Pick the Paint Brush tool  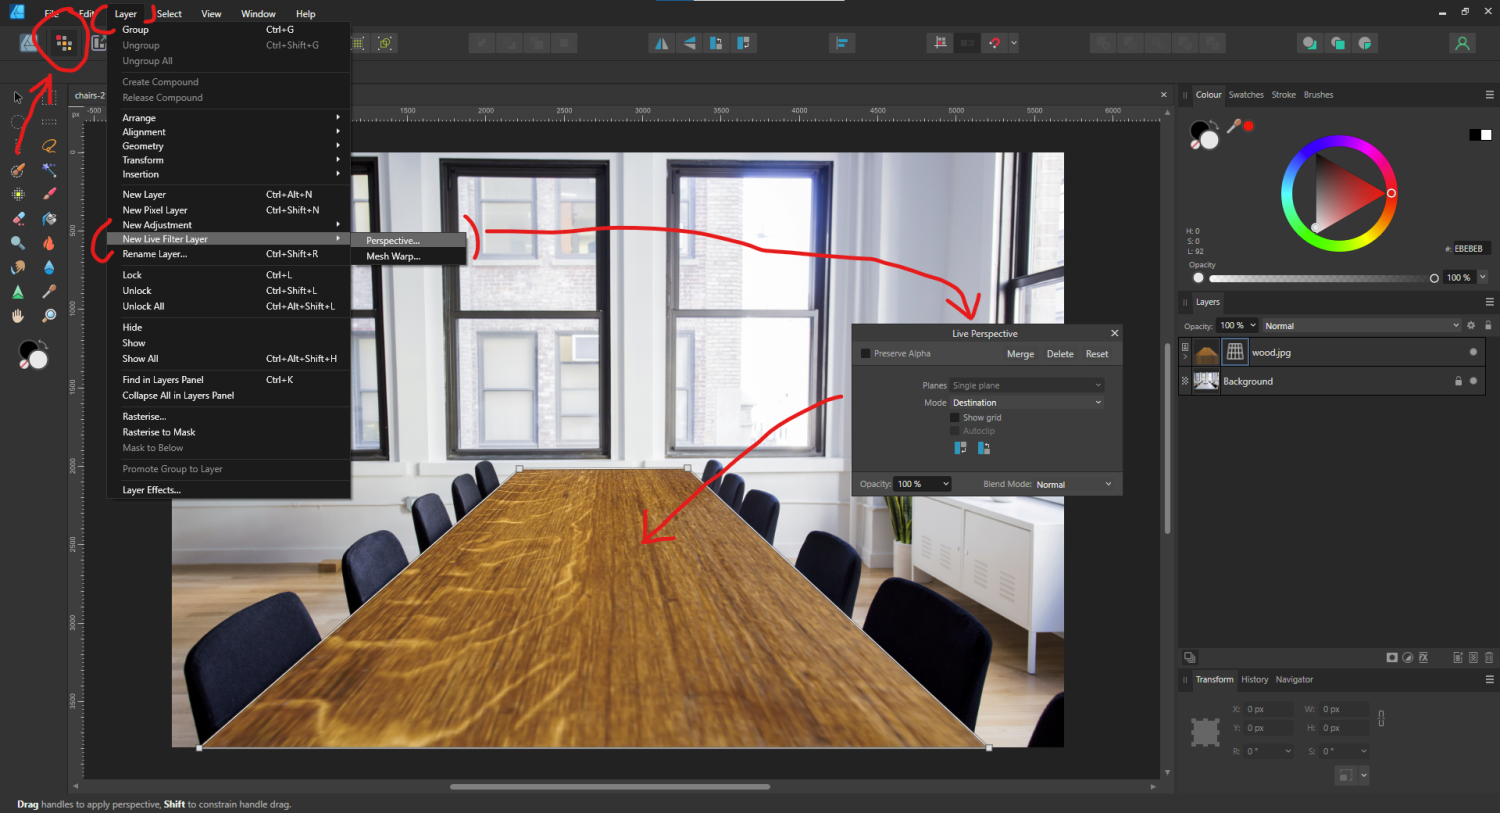coord(49,193)
